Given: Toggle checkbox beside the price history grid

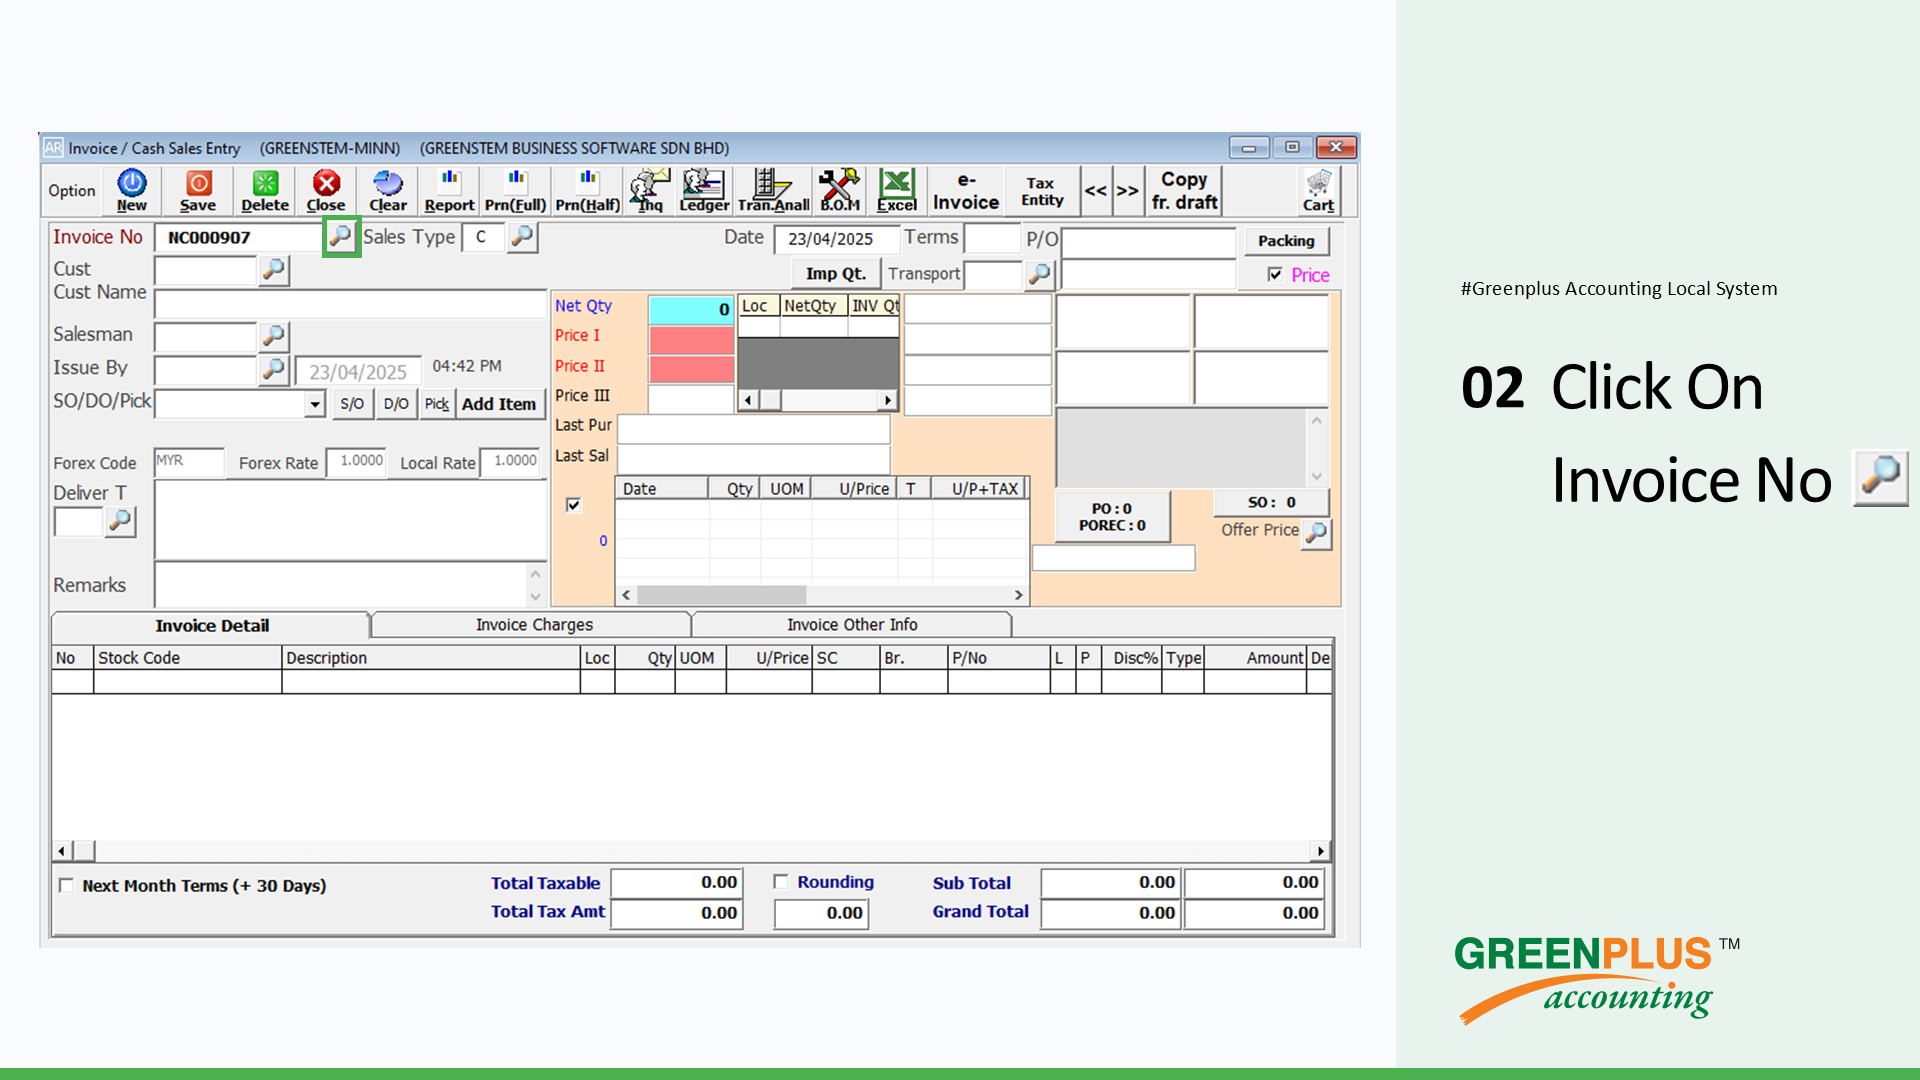Looking at the screenshot, I should [x=573, y=504].
